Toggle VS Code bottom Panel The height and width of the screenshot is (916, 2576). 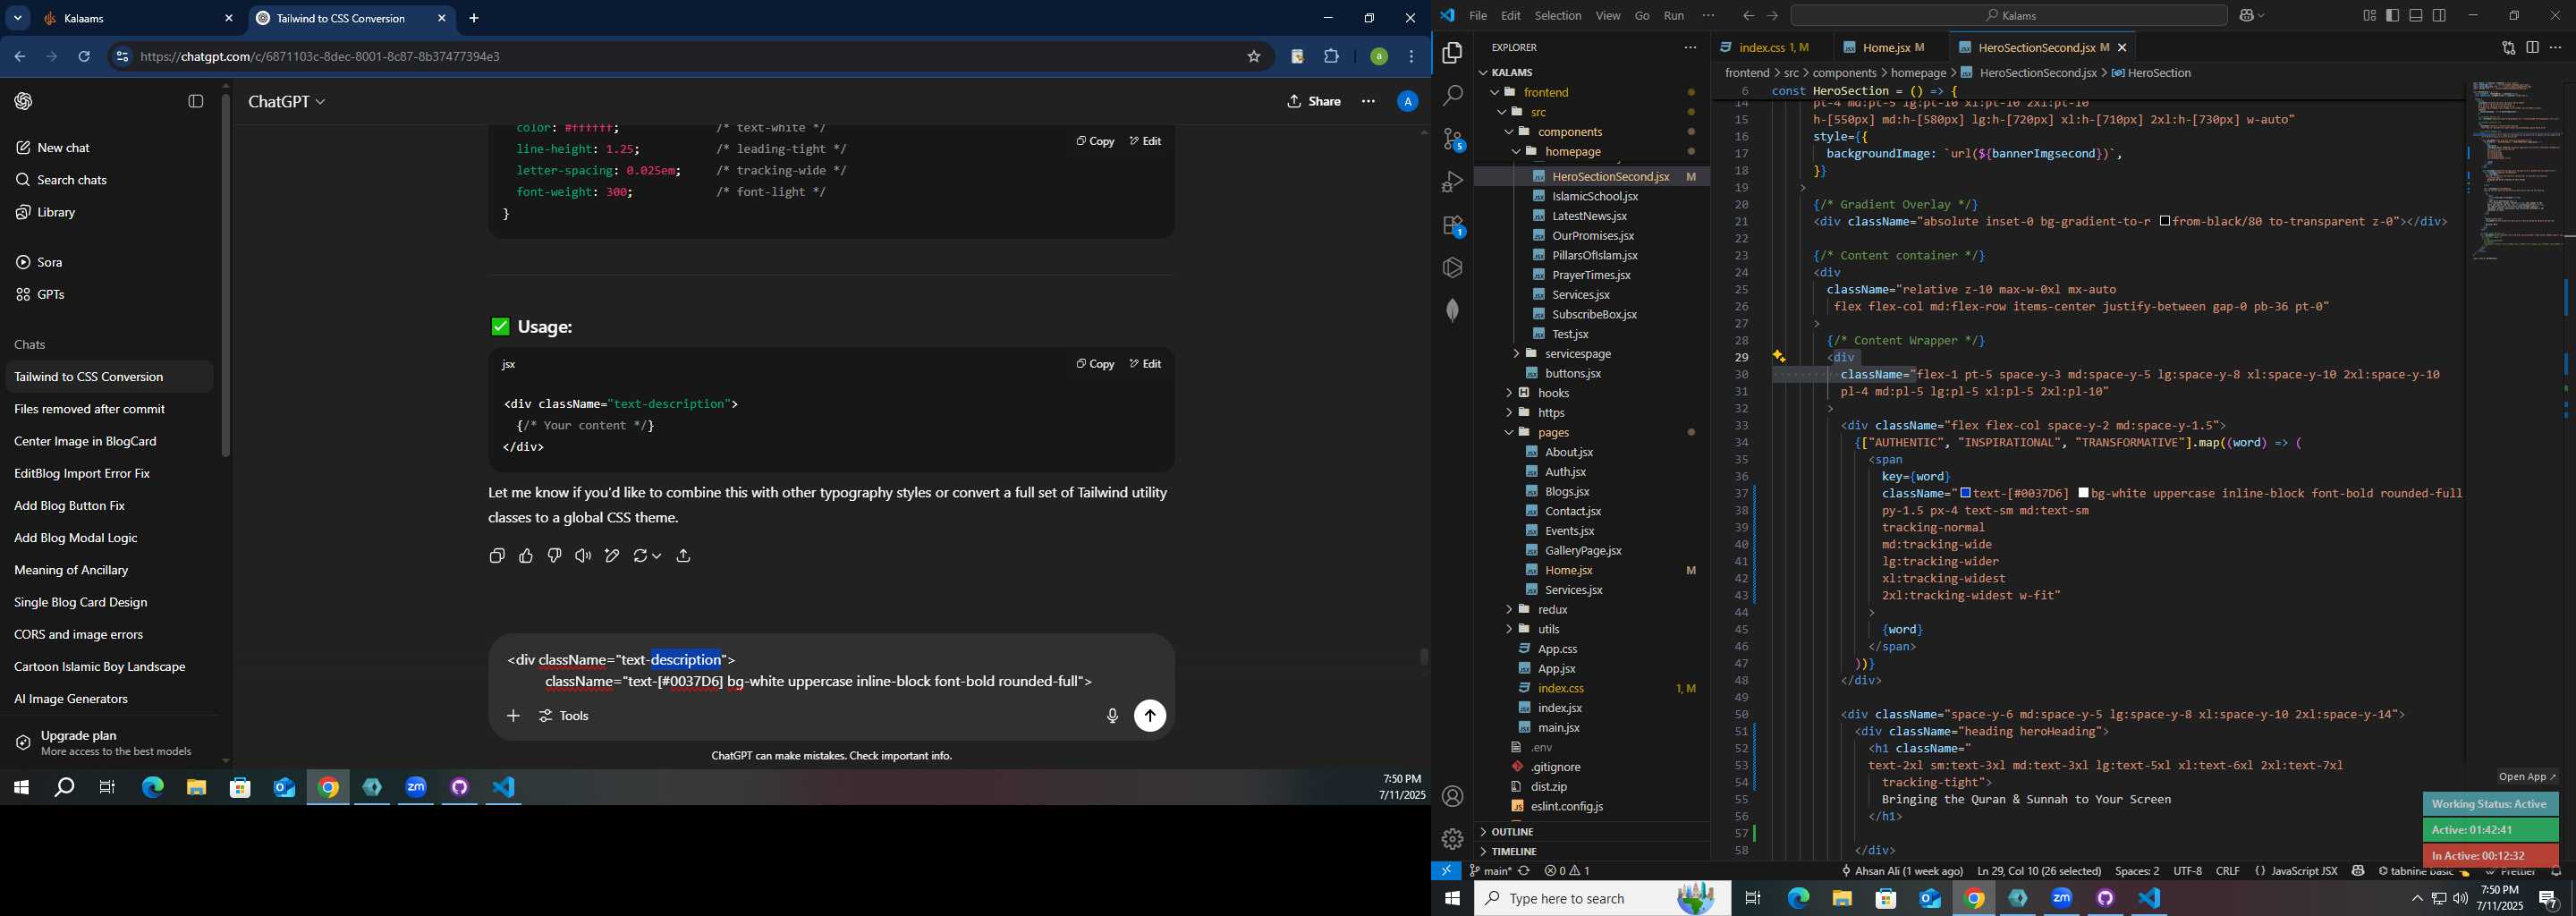pos(2416,15)
